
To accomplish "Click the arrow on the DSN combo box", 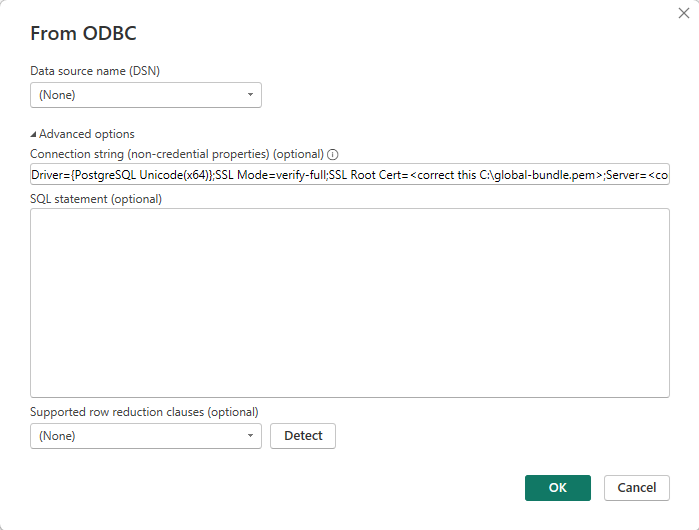I will point(250,95).
